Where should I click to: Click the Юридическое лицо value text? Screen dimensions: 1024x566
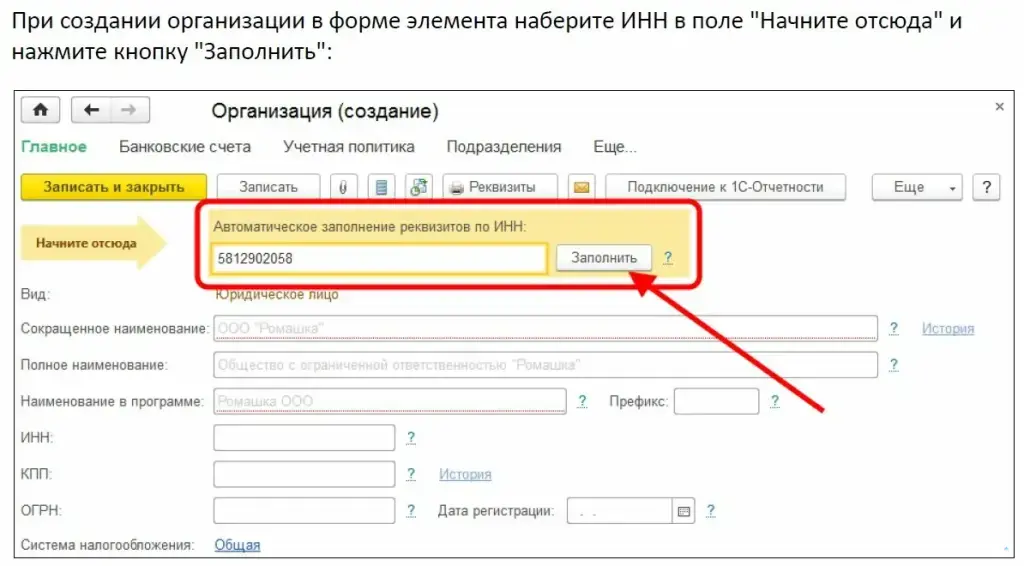[x=277, y=294]
